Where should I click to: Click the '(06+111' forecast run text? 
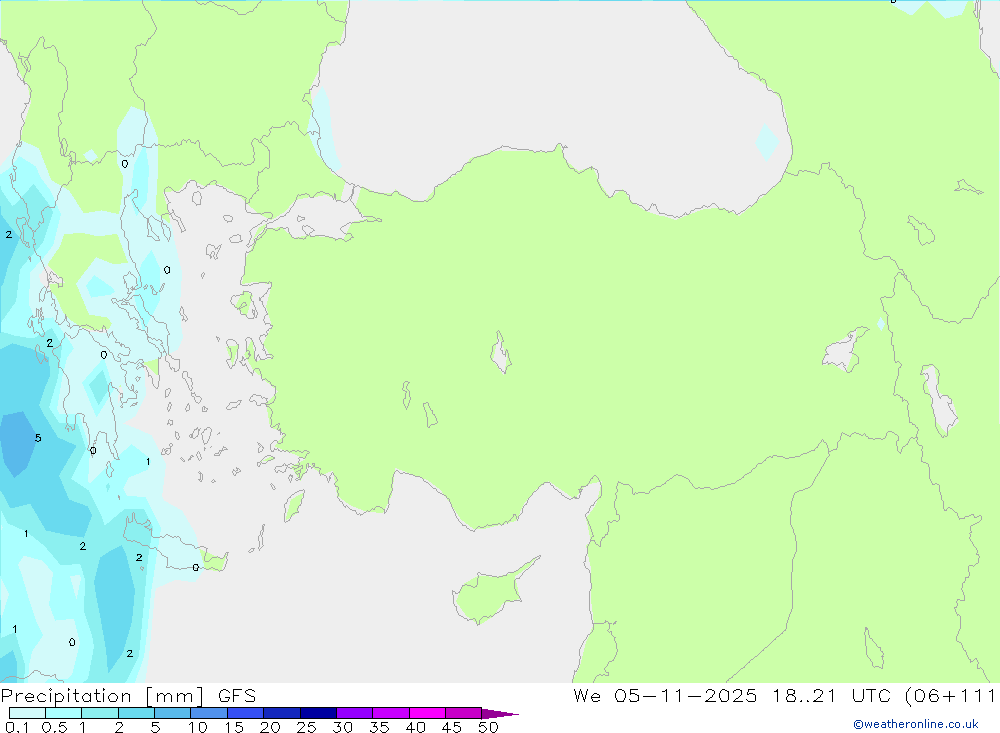[x=951, y=696]
